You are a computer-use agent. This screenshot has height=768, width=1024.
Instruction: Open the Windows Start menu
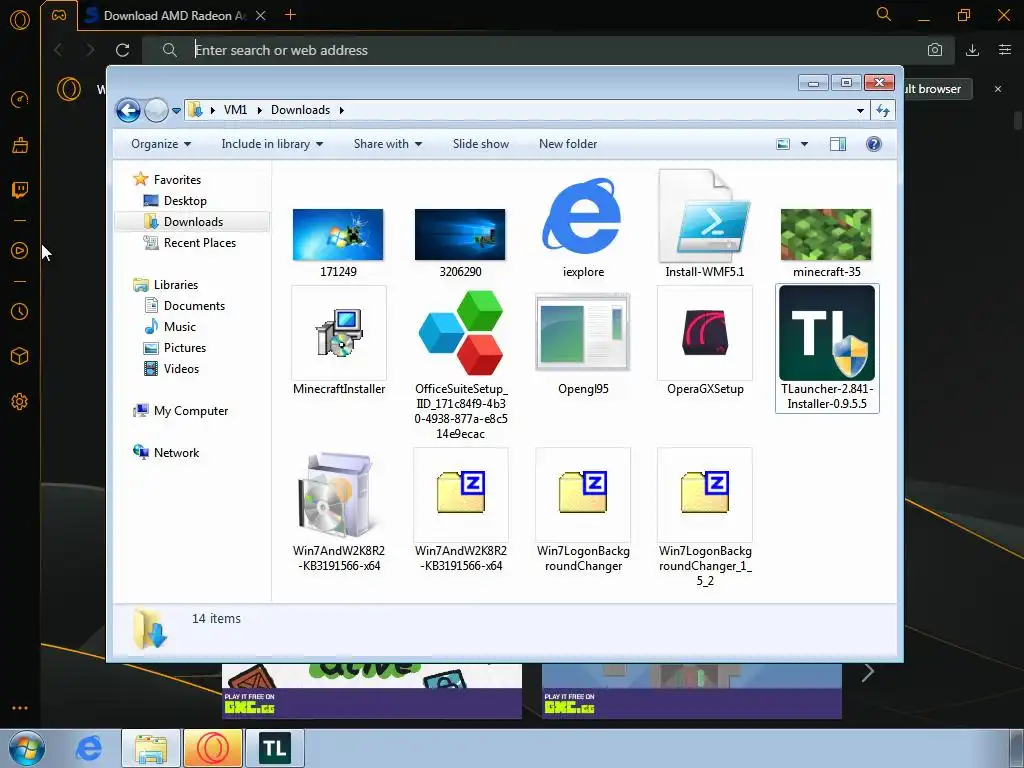pos(26,748)
